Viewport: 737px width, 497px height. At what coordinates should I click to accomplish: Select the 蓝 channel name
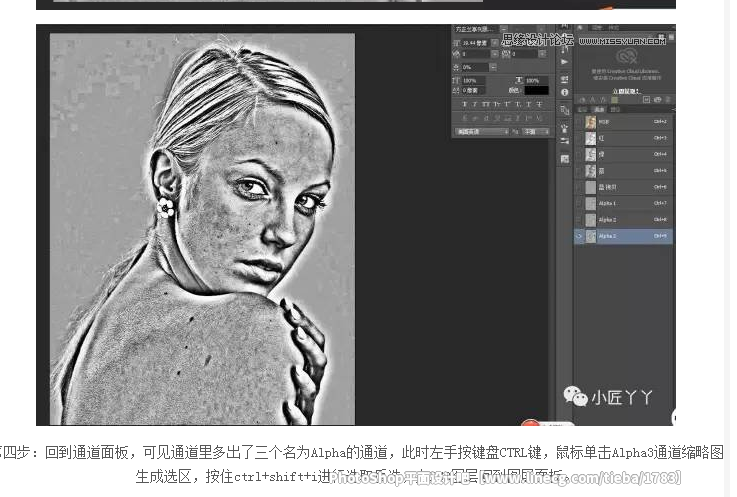(602, 171)
